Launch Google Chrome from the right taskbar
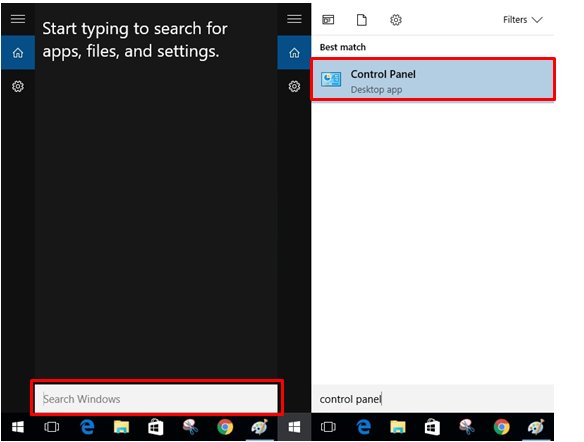 [x=502, y=427]
